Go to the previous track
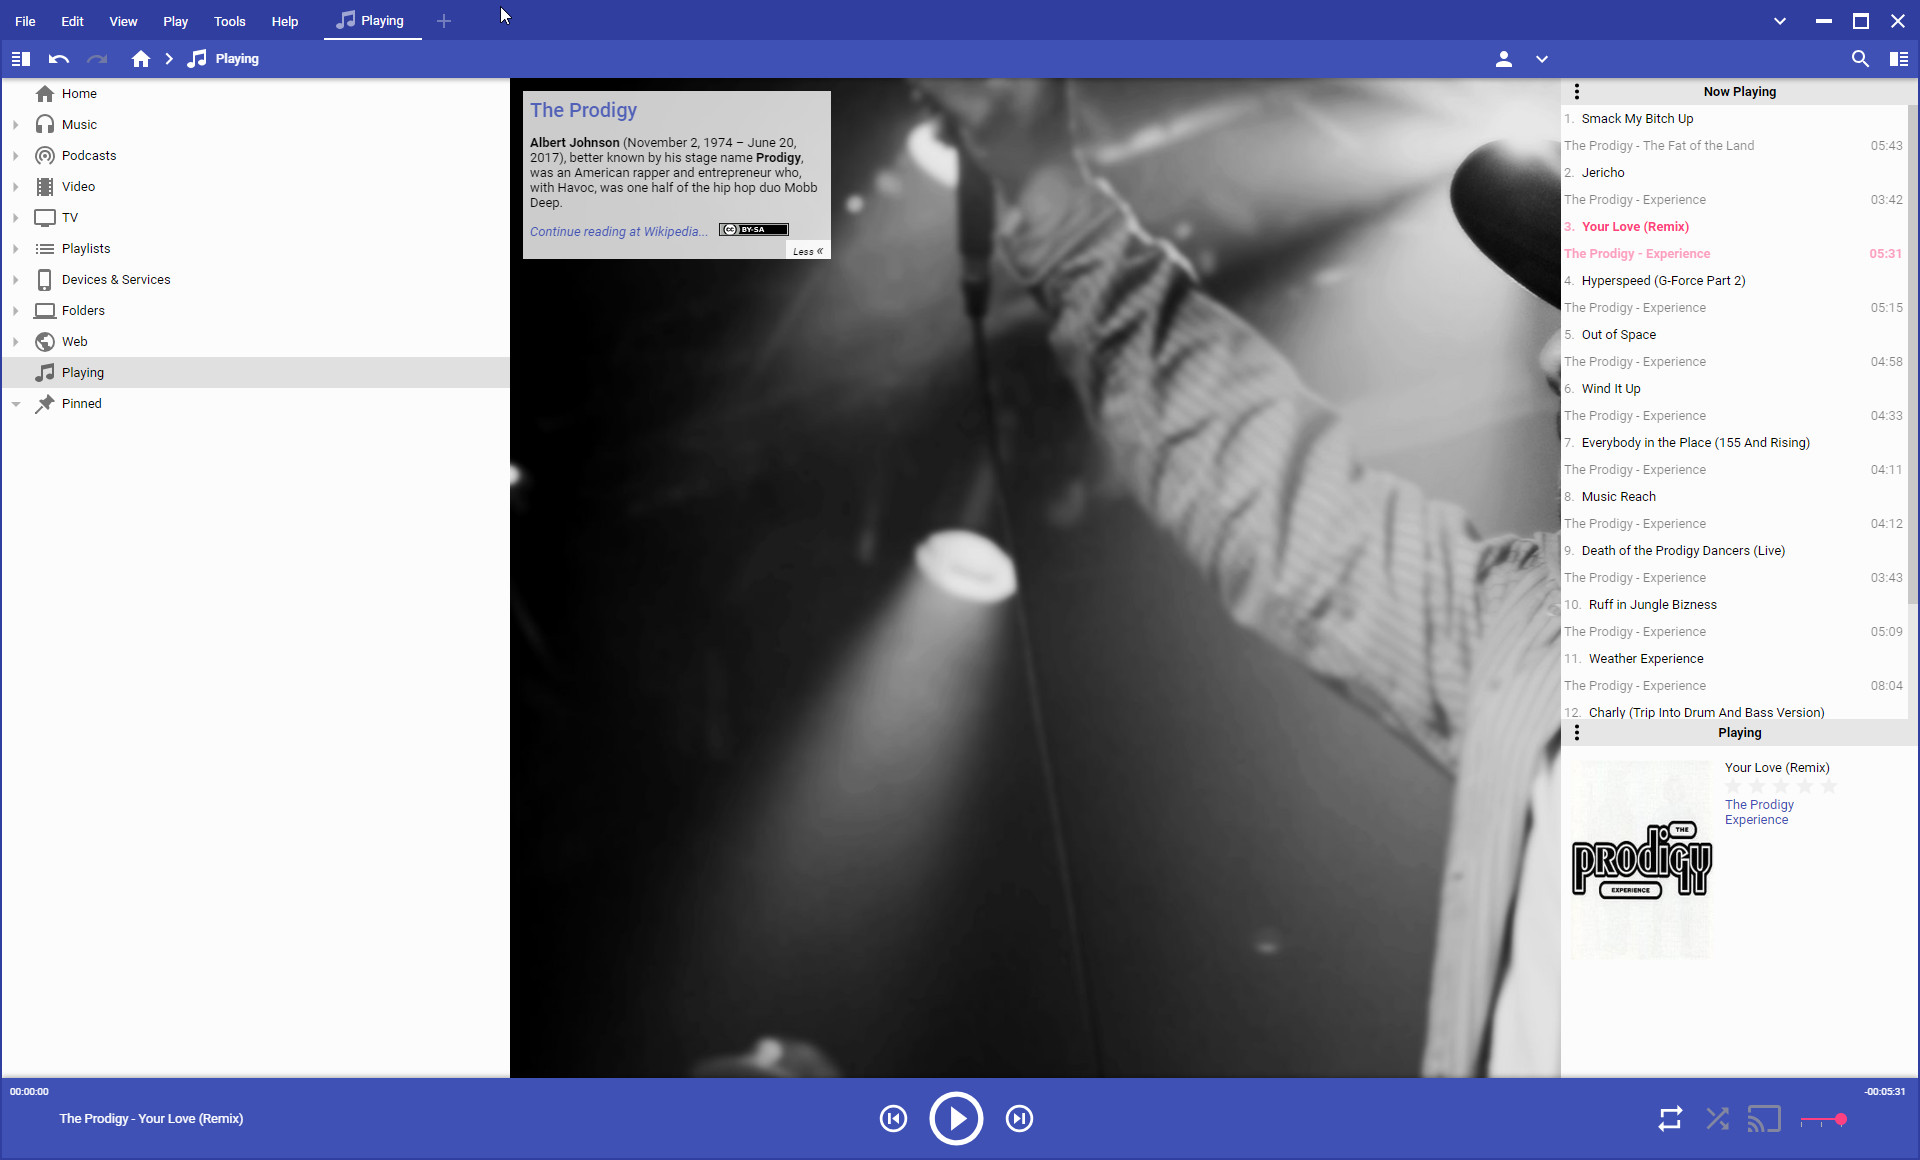 [893, 1118]
